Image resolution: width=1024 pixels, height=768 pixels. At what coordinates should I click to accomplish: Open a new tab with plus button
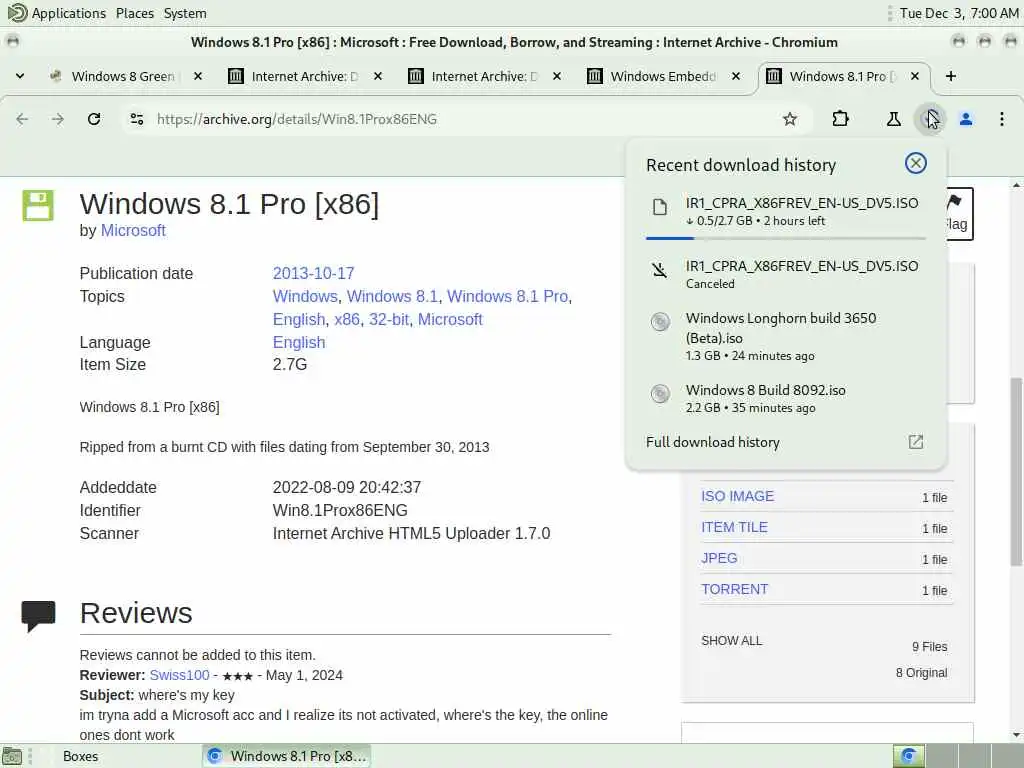click(951, 76)
